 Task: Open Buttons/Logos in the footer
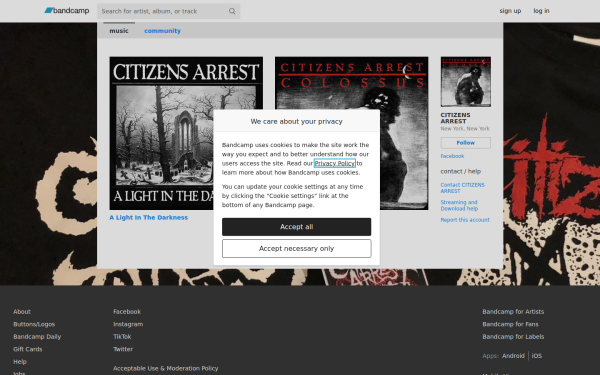[x=34, y=324]
